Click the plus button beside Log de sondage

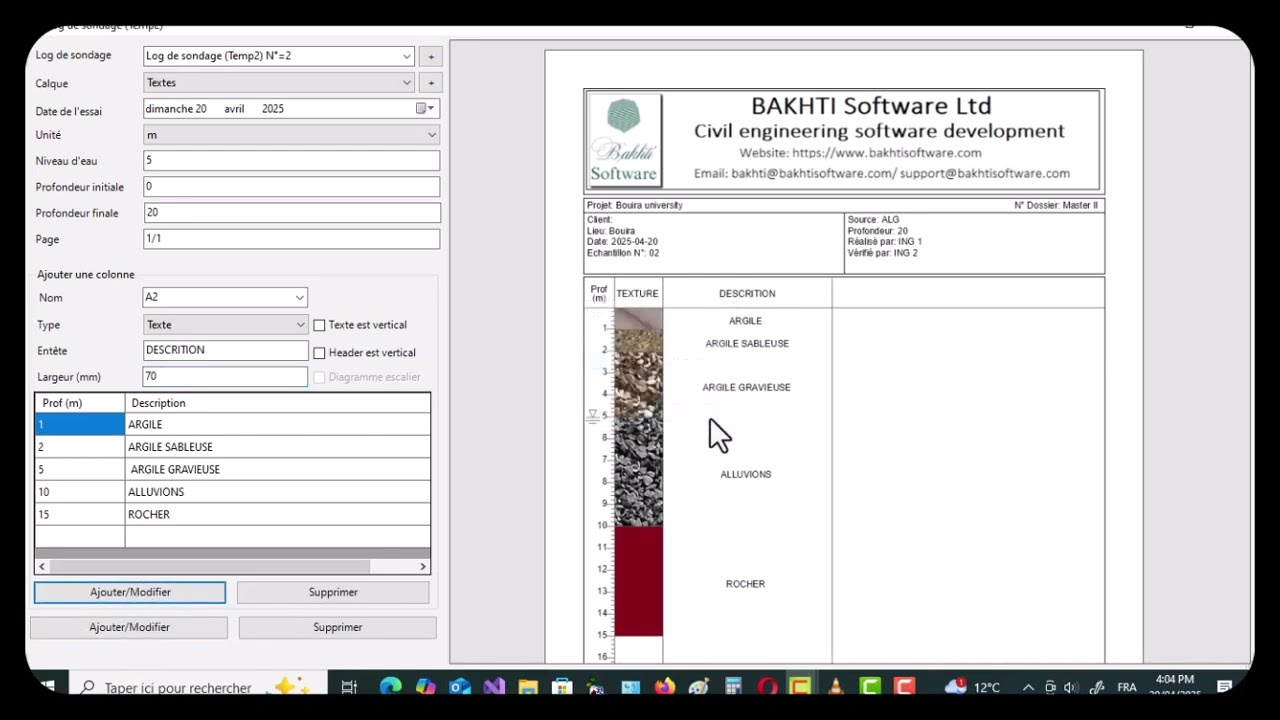pos(431,57)
